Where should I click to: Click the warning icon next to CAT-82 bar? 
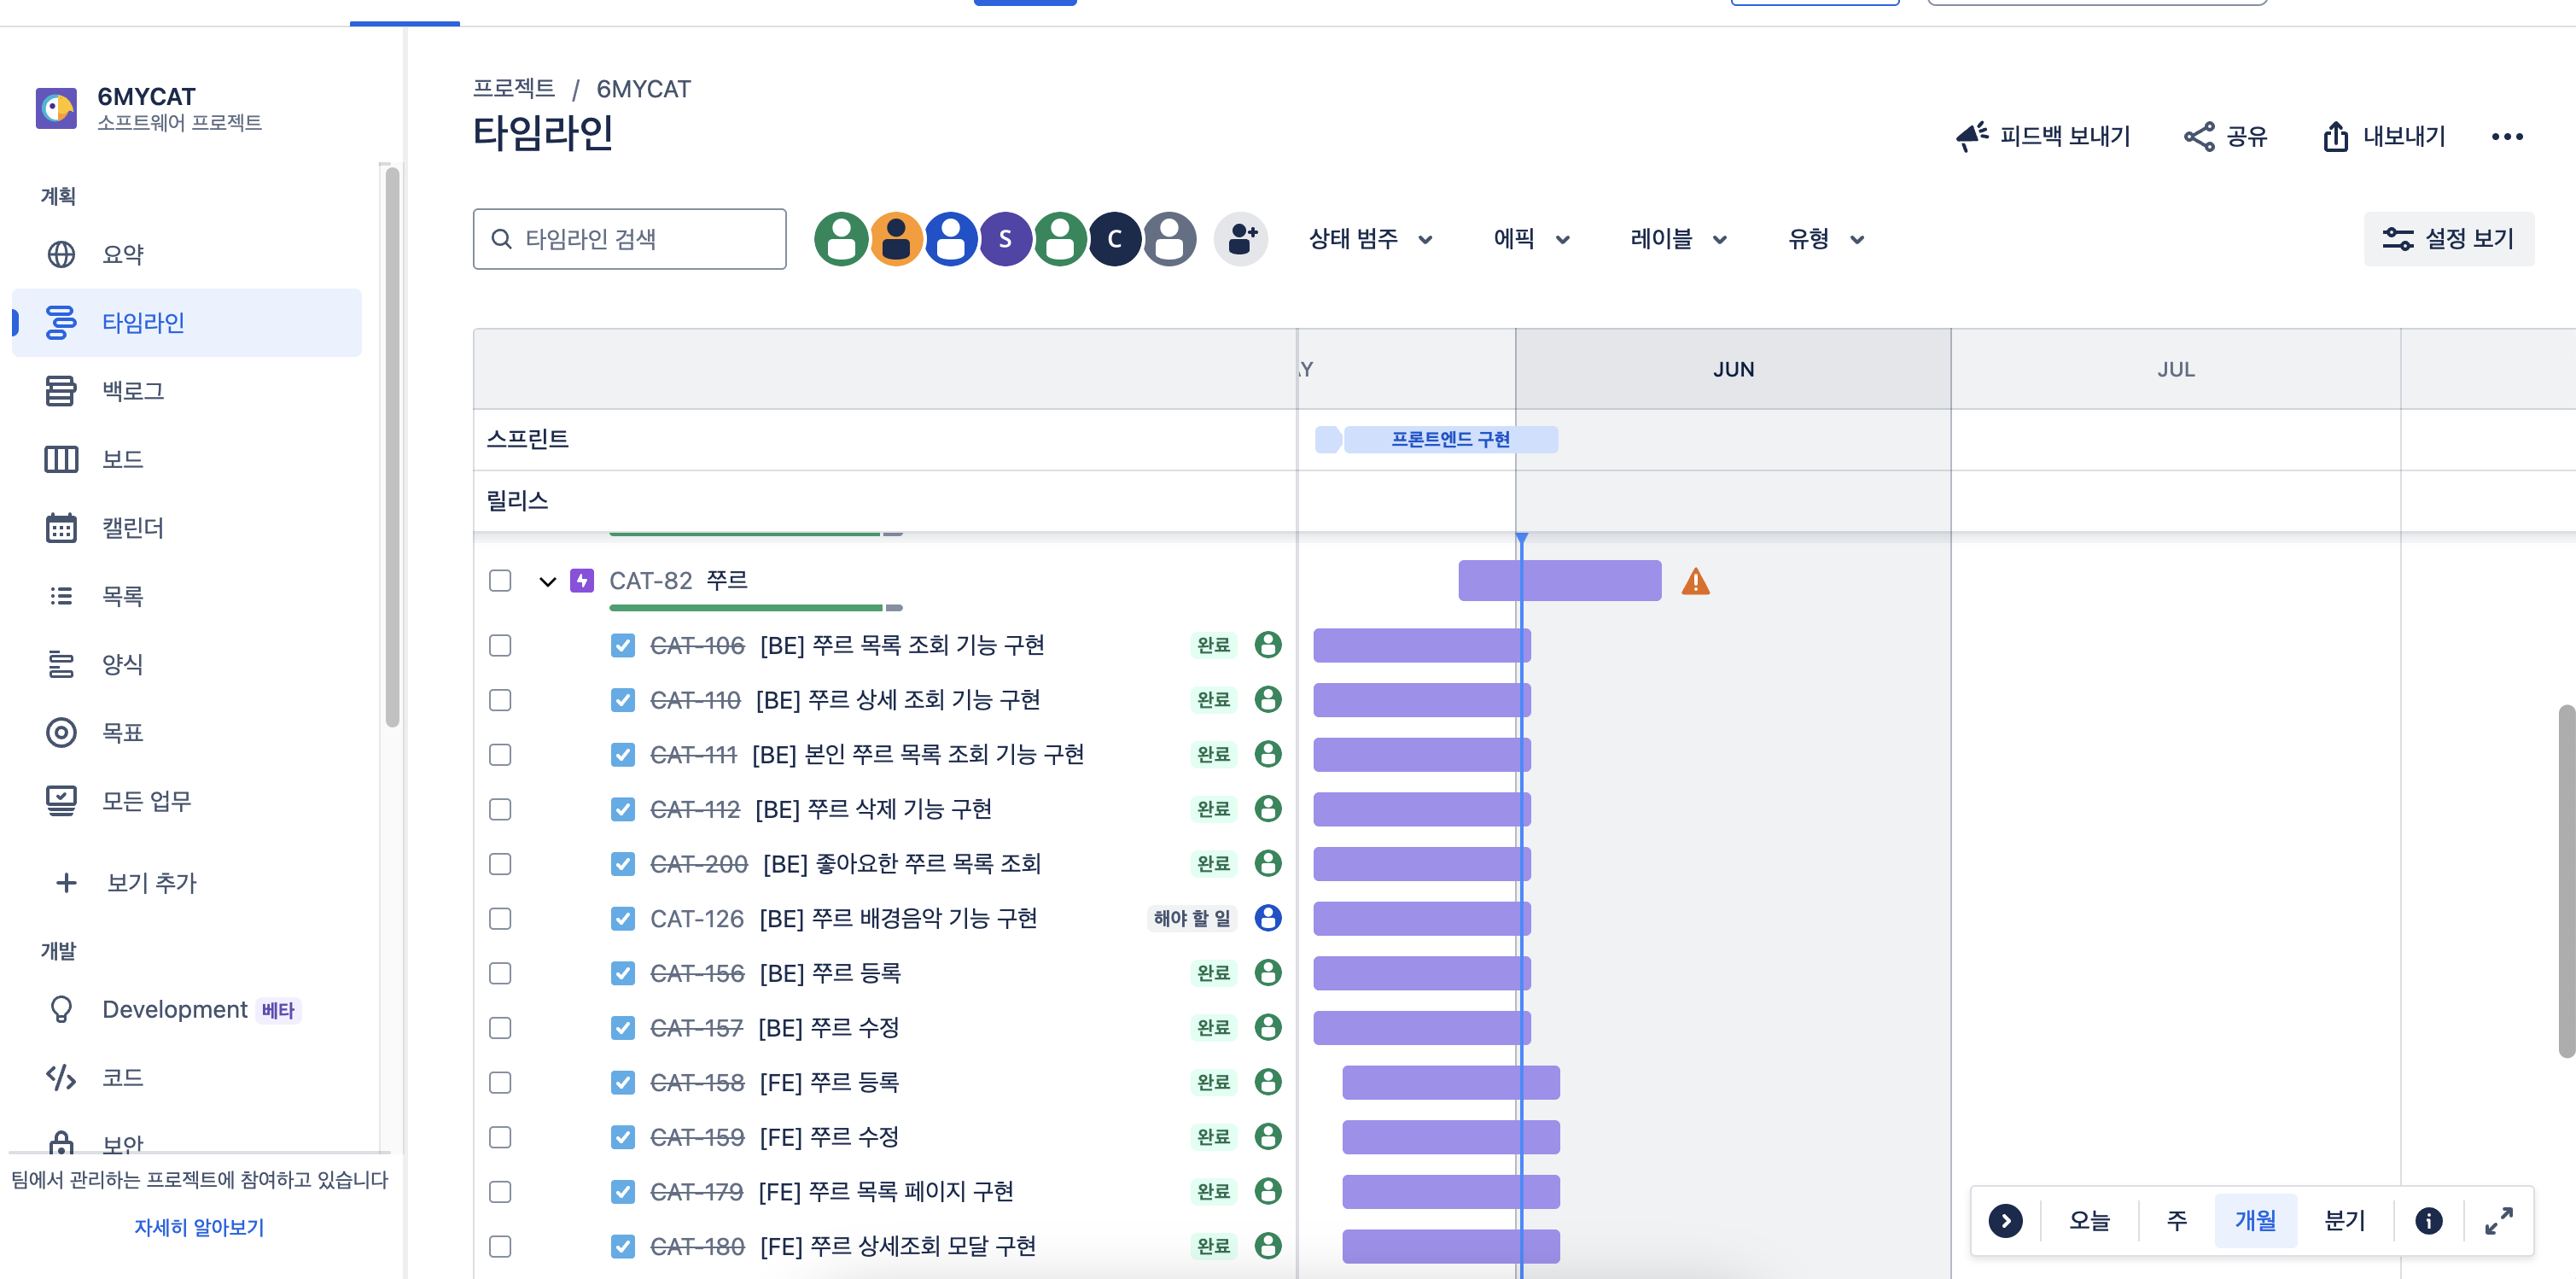point(1695,581)
